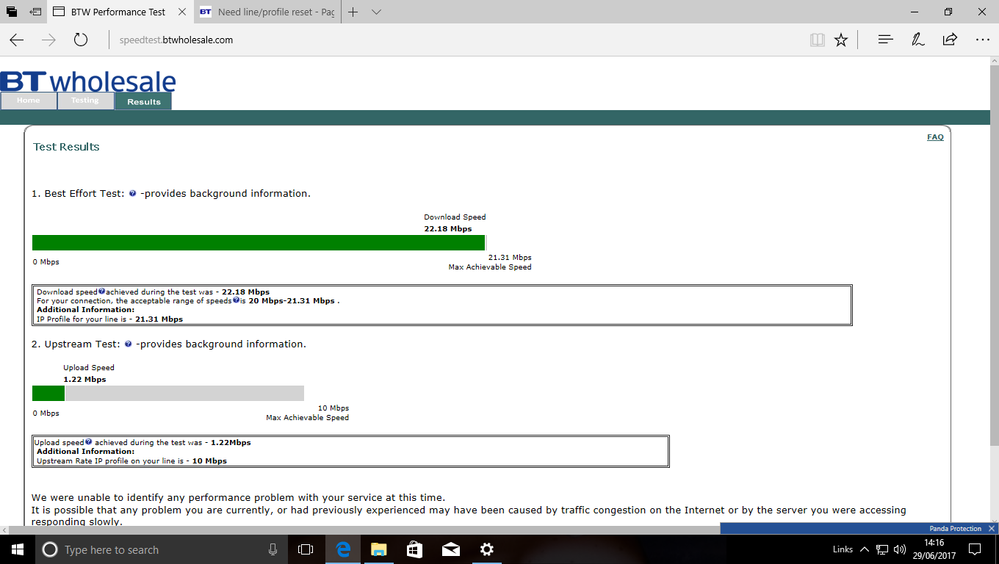Add page to favorites with star icon
The image size is (999, 564).
click(x=841, y=40)
